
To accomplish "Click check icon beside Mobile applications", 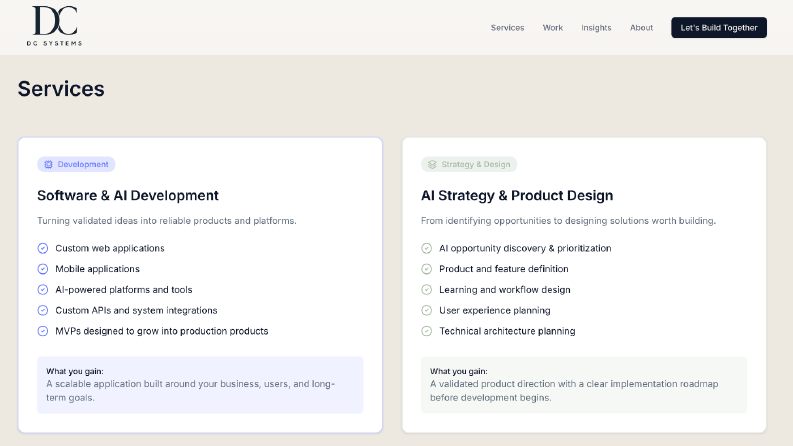I will (x=43, y=269).
